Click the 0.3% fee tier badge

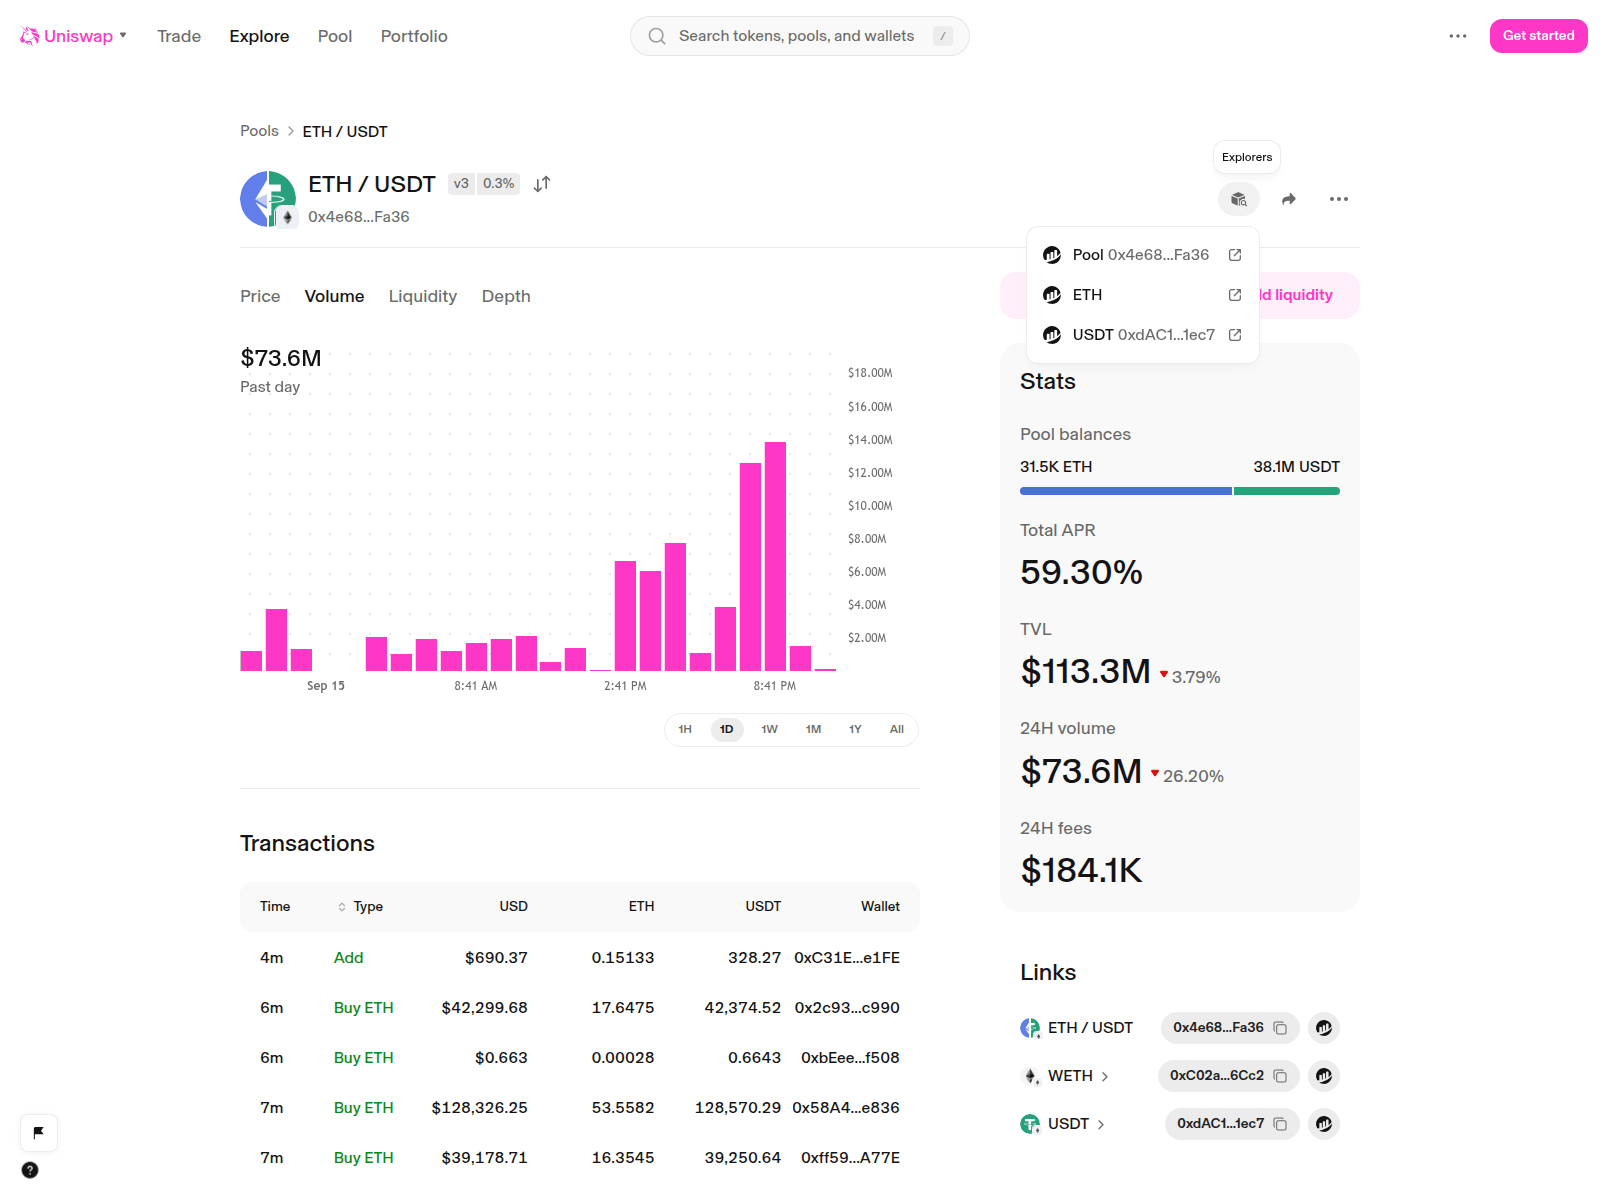tap(498, 184)
